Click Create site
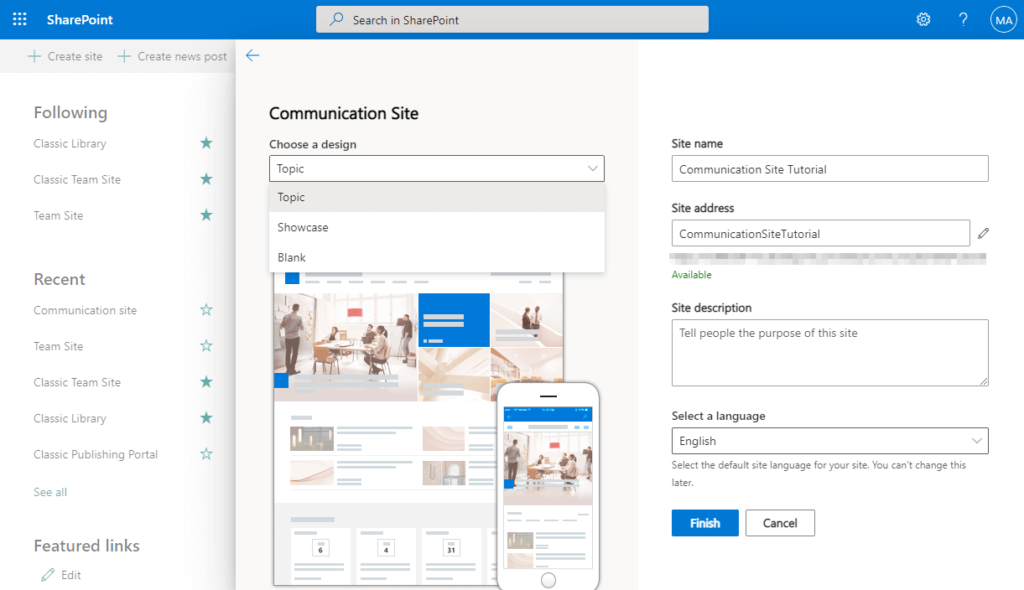This screenshot has width=1024, height=590. [x=65, y=56]
